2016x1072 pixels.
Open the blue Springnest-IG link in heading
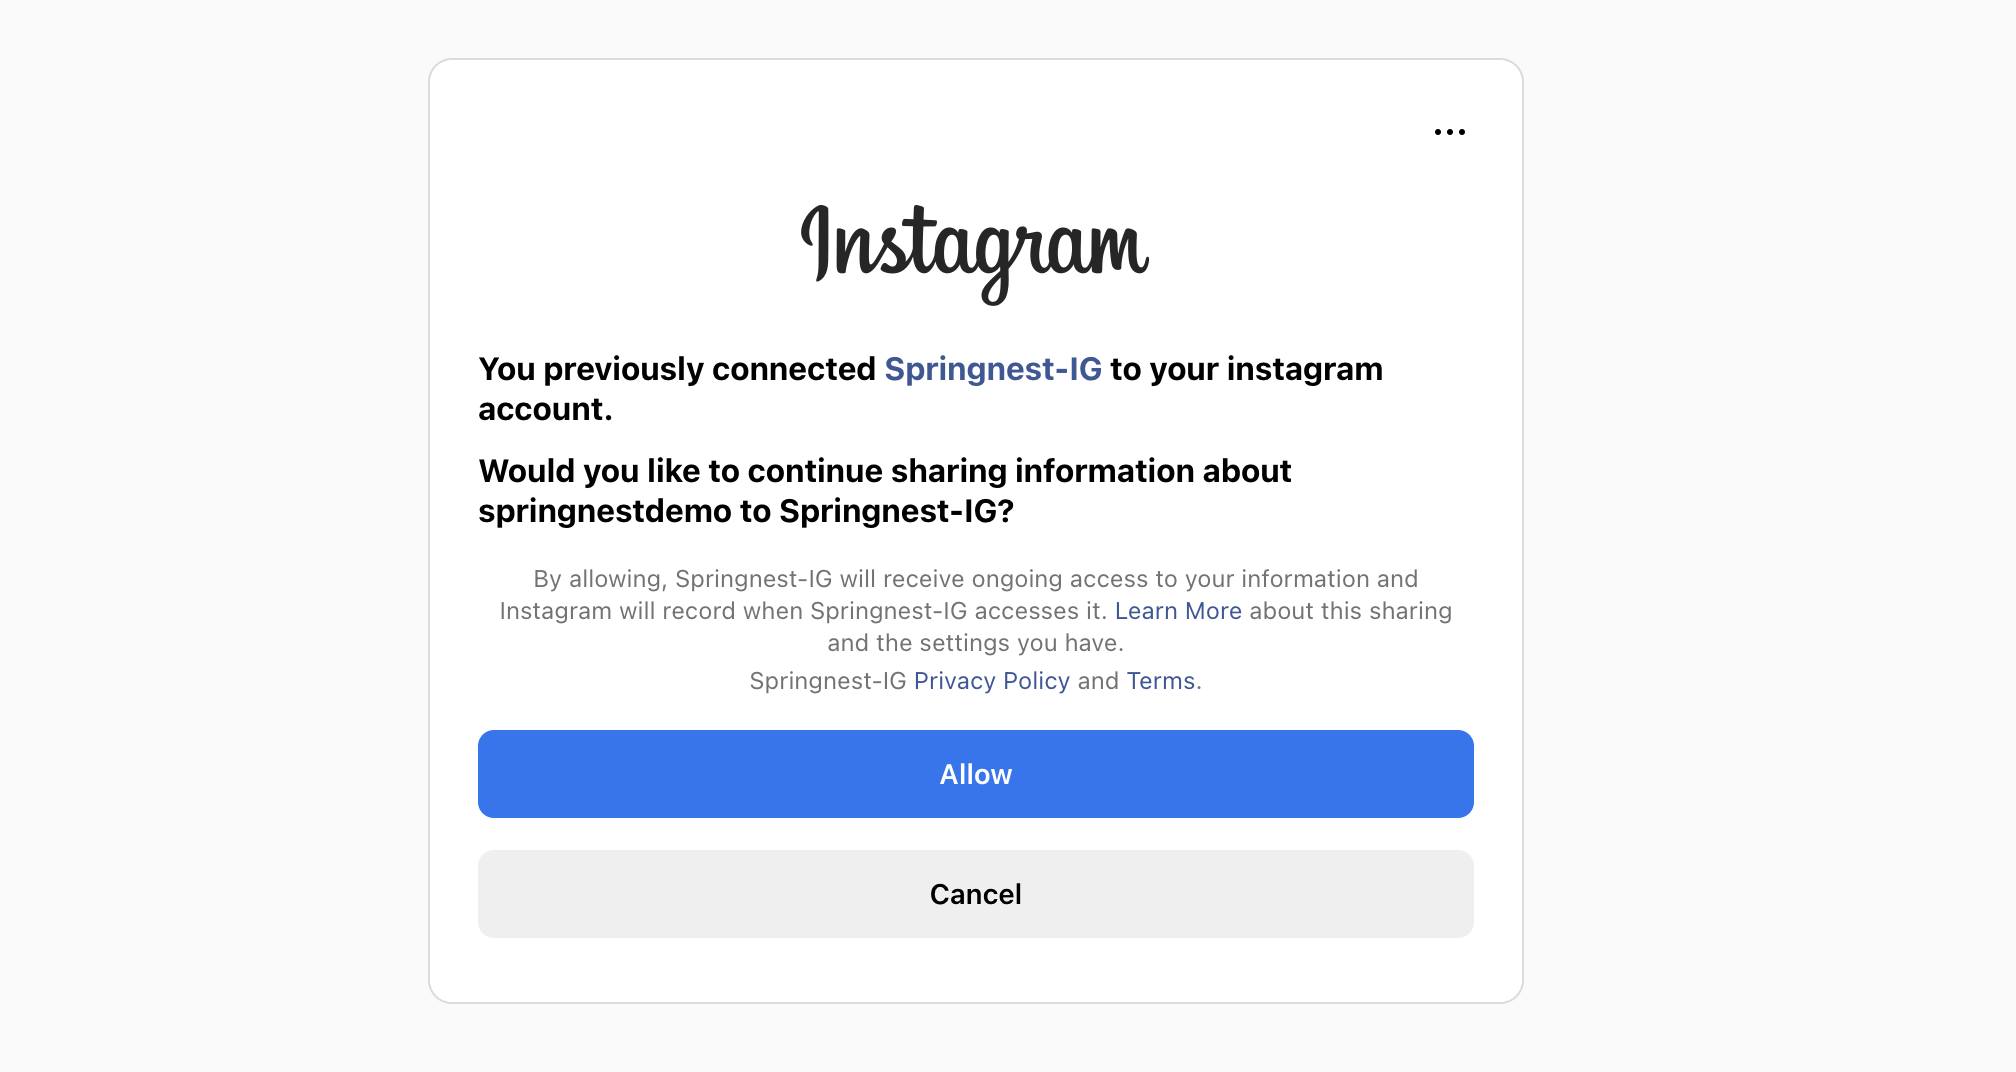point(992,369)
